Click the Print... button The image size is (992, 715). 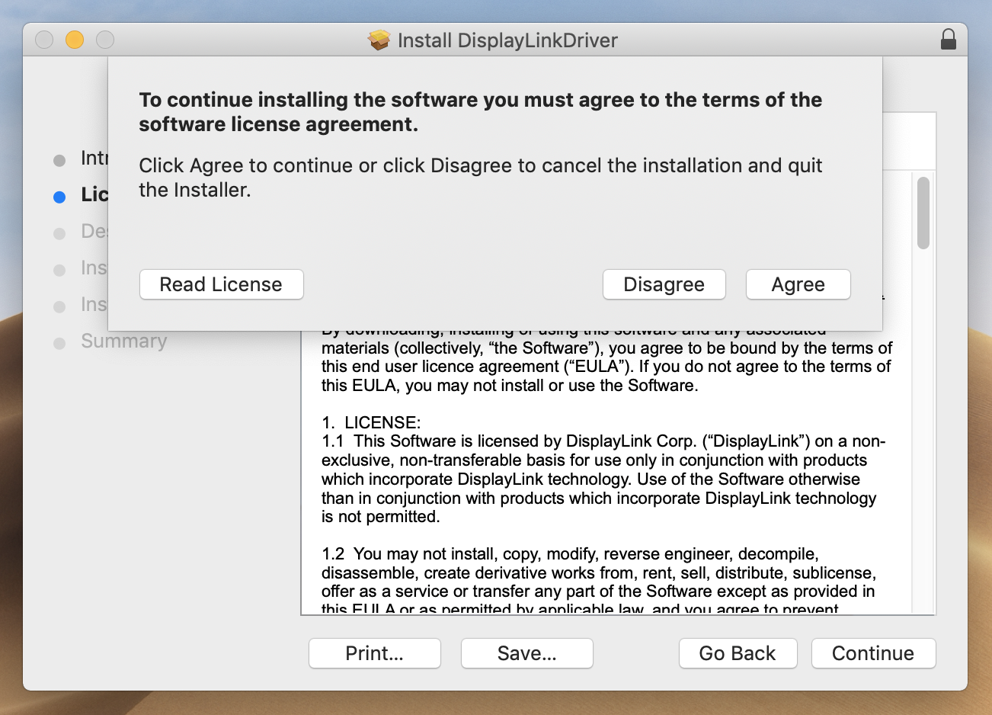coord(374,653)
